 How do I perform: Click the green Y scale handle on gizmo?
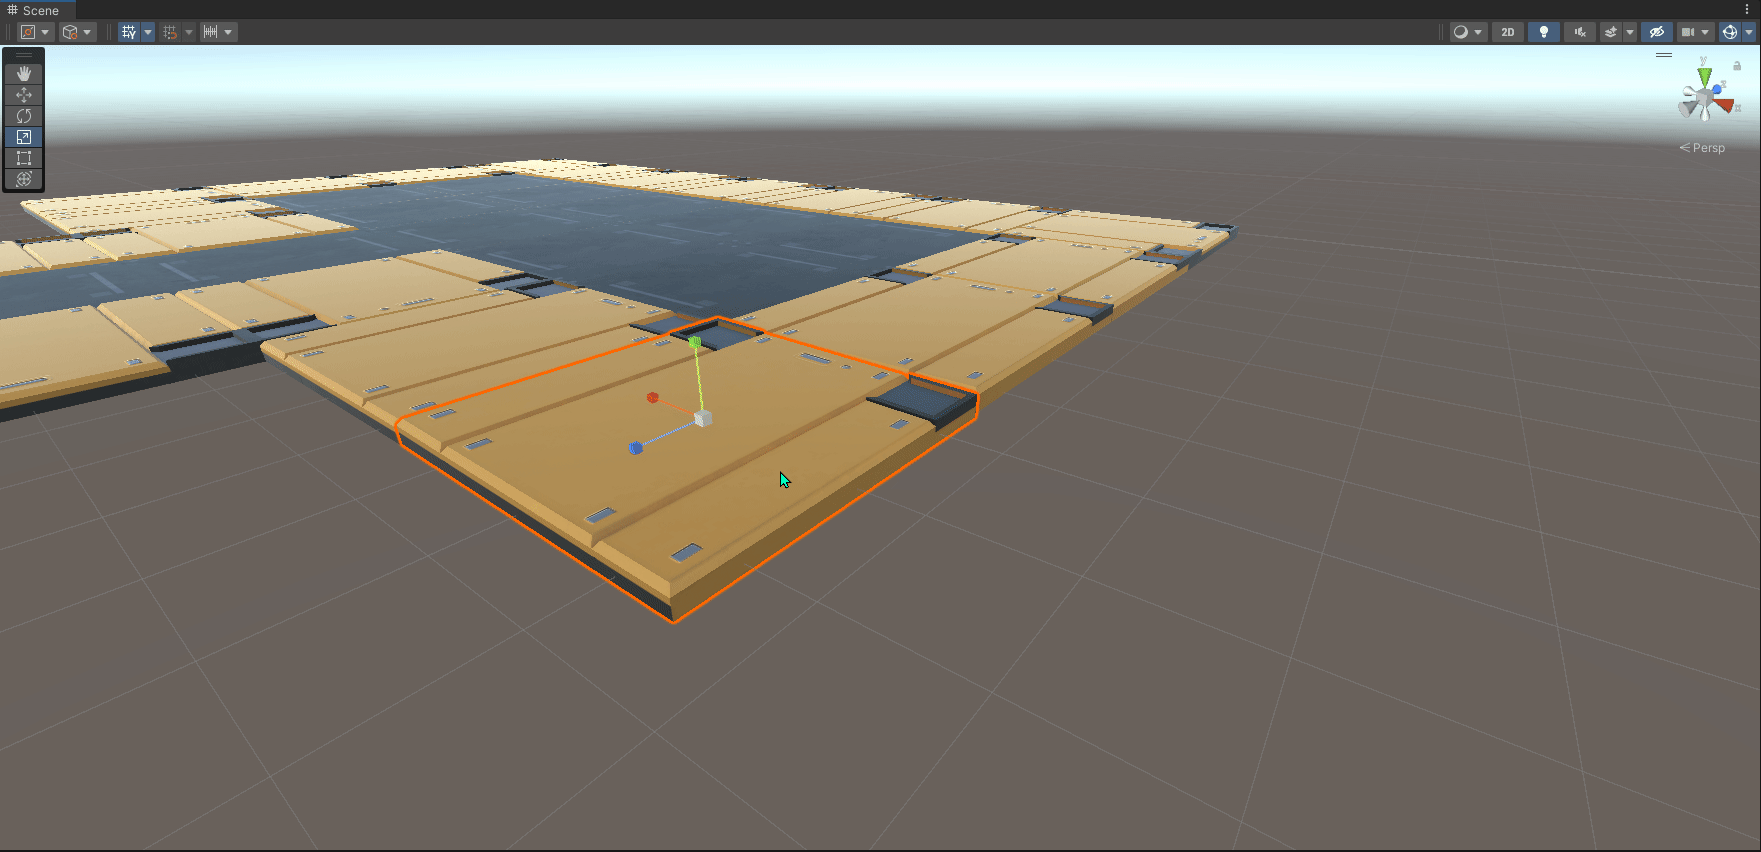(695, 342)
